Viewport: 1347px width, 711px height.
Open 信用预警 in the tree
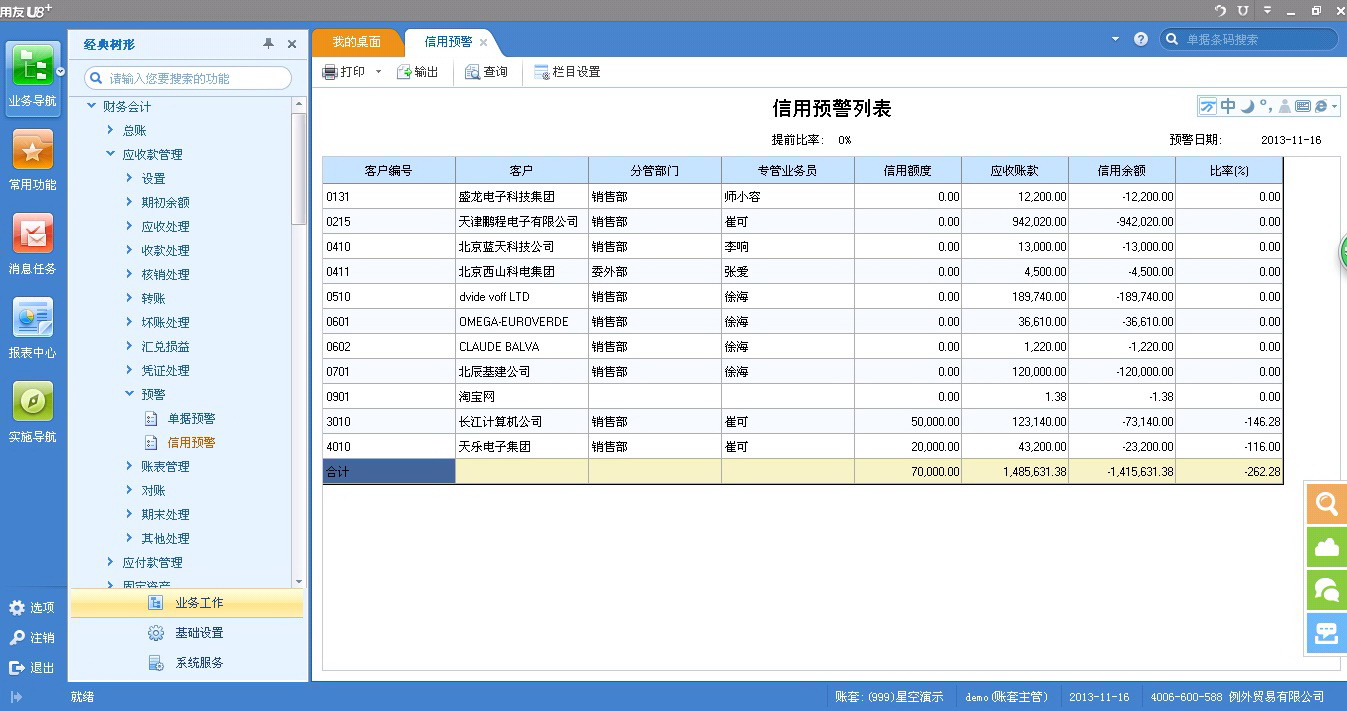(x=191, y=443)
